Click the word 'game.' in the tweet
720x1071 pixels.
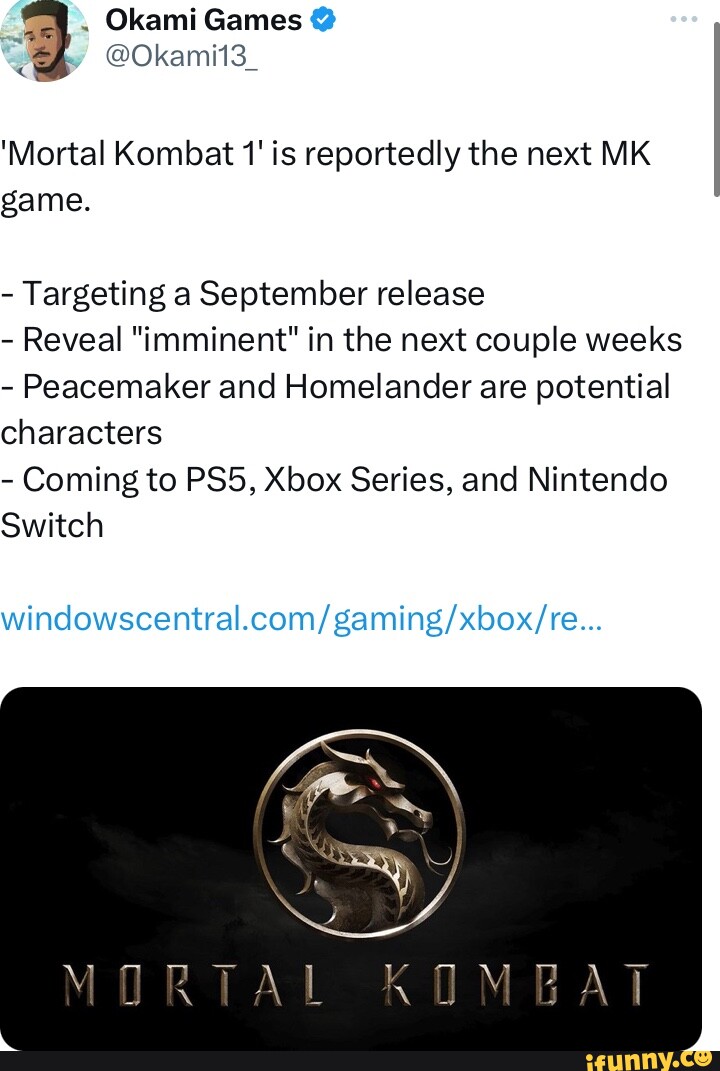46,203
